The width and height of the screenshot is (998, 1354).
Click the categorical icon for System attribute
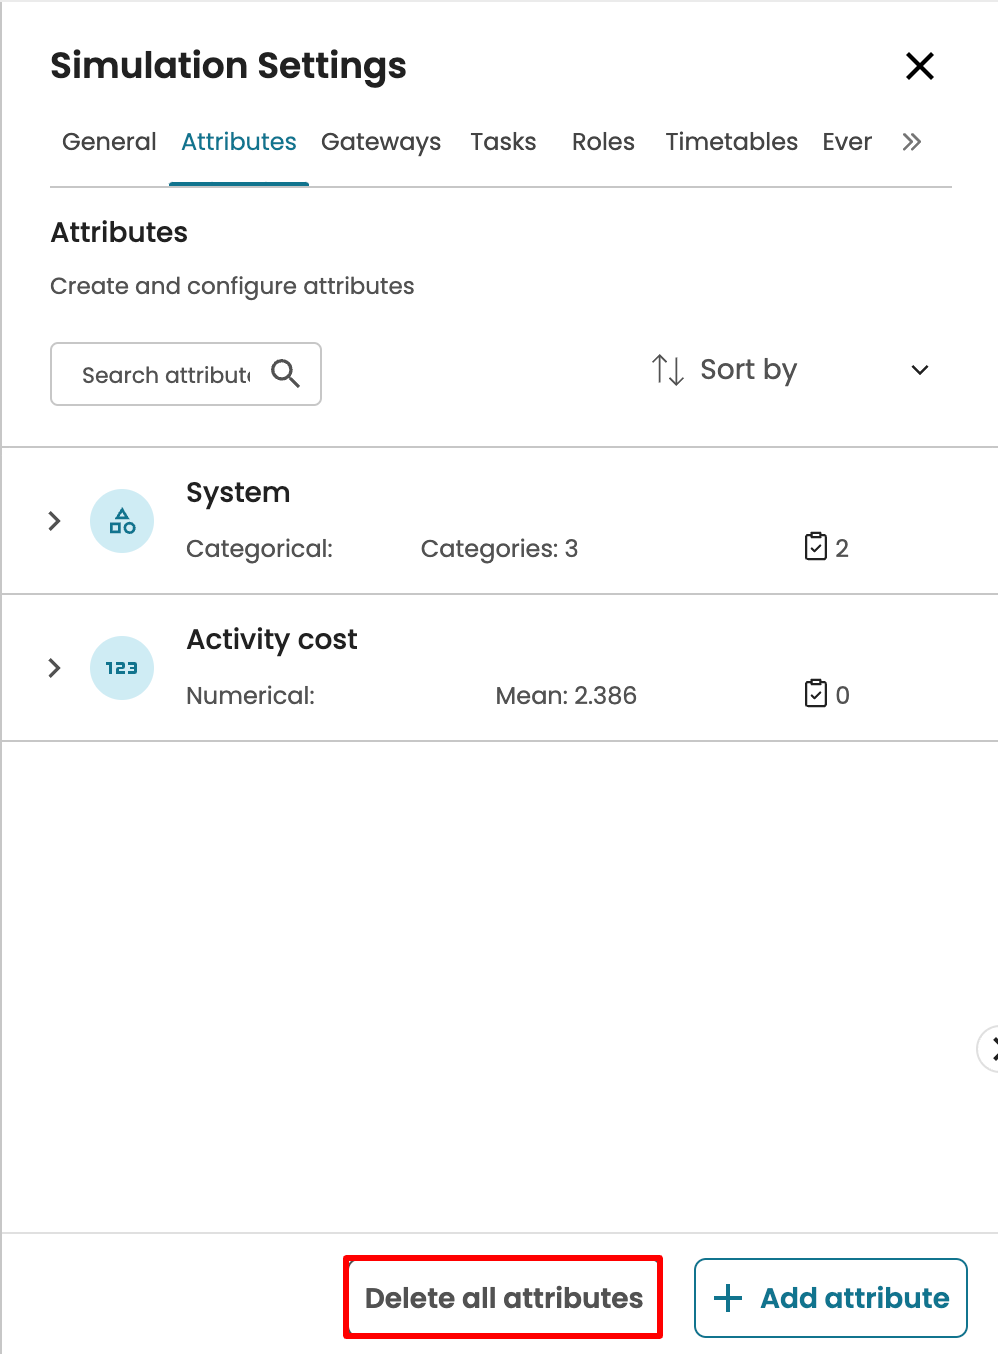(122, 521)
